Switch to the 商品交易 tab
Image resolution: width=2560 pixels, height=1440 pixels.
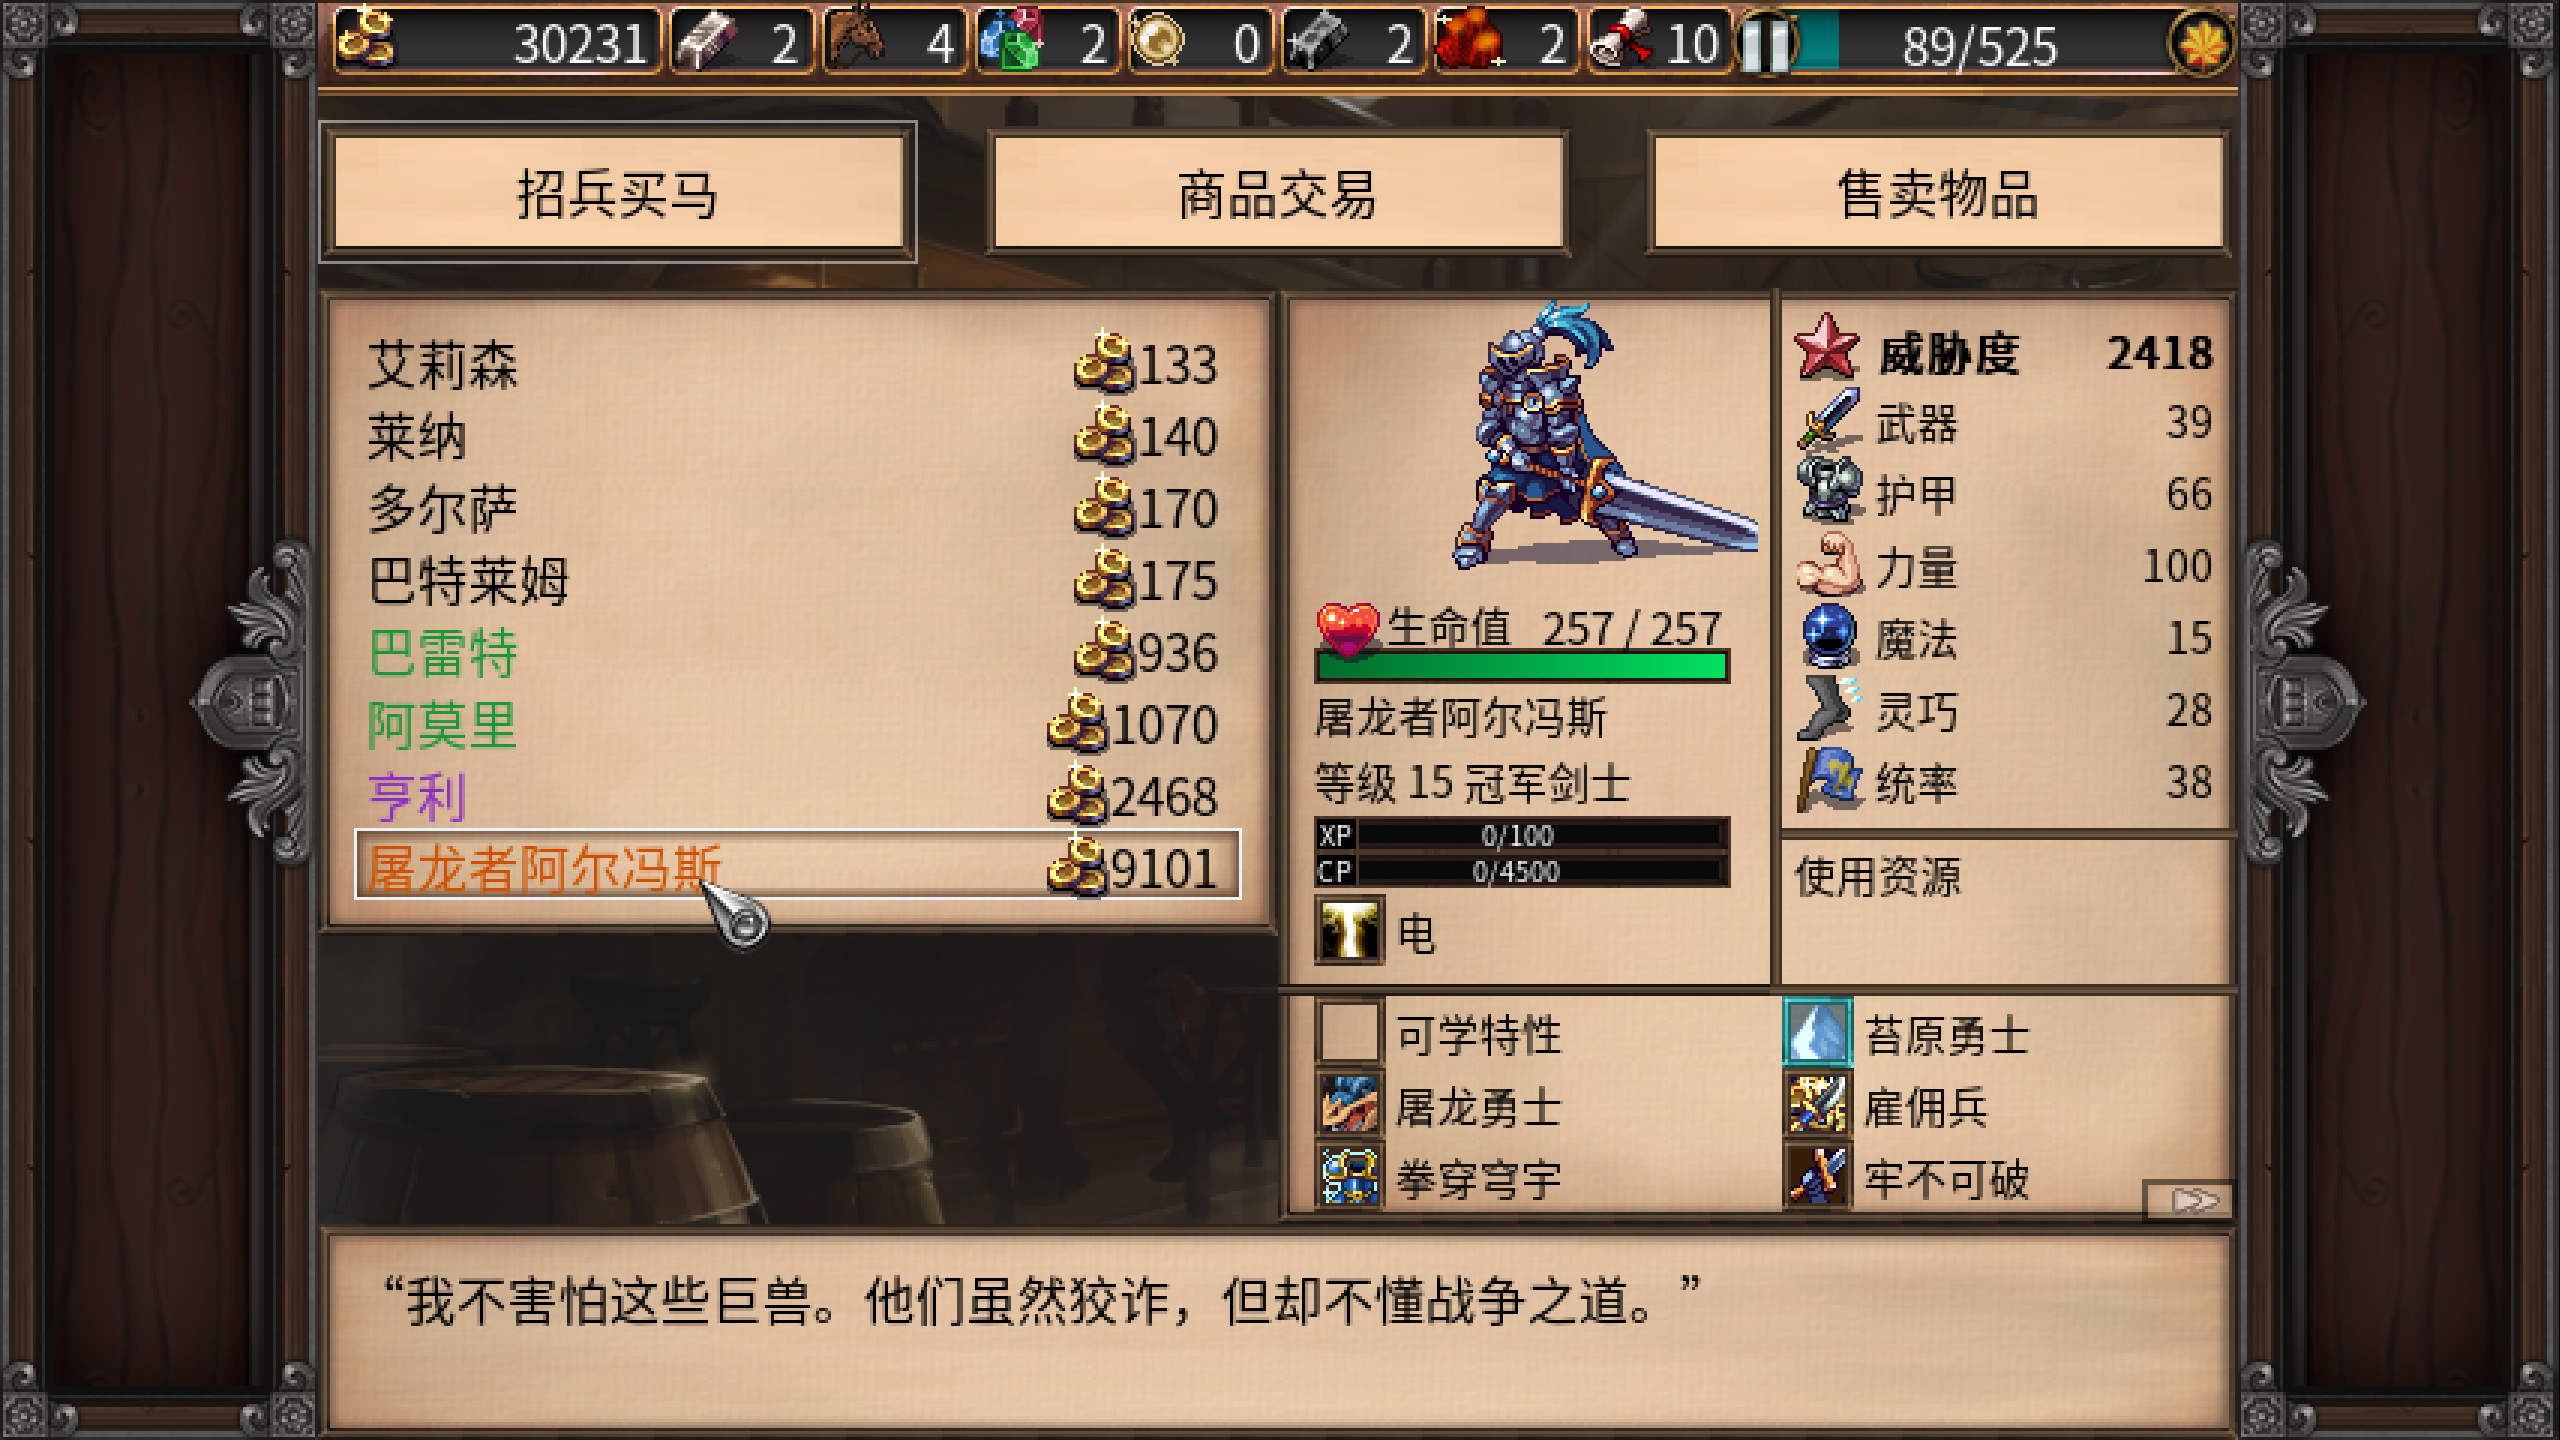(x=1278, y=193)
